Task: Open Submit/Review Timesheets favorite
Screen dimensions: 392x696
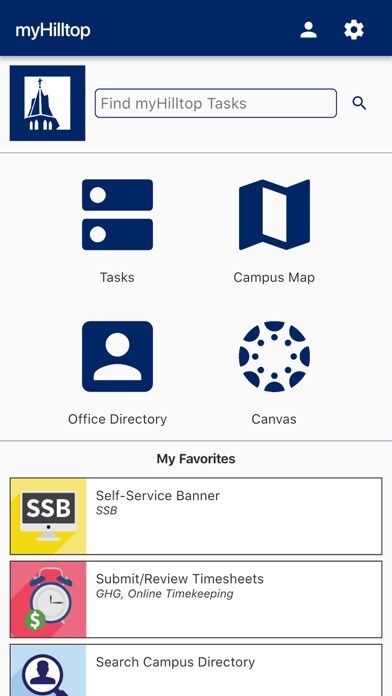Action: pyautogui.click(x=196, y=599)
